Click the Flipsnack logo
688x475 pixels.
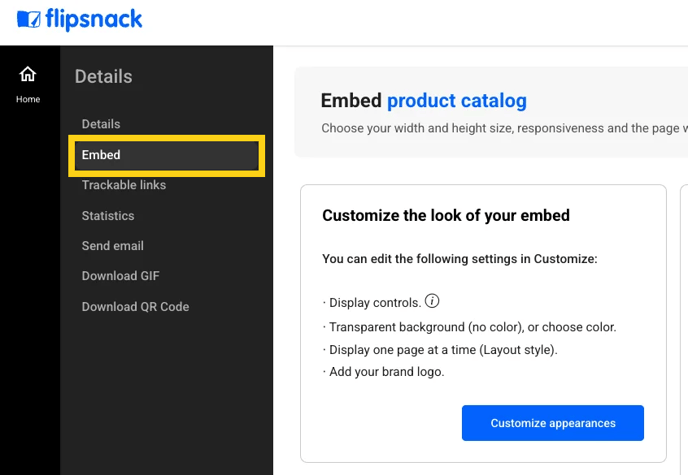(x=79, y=20)
